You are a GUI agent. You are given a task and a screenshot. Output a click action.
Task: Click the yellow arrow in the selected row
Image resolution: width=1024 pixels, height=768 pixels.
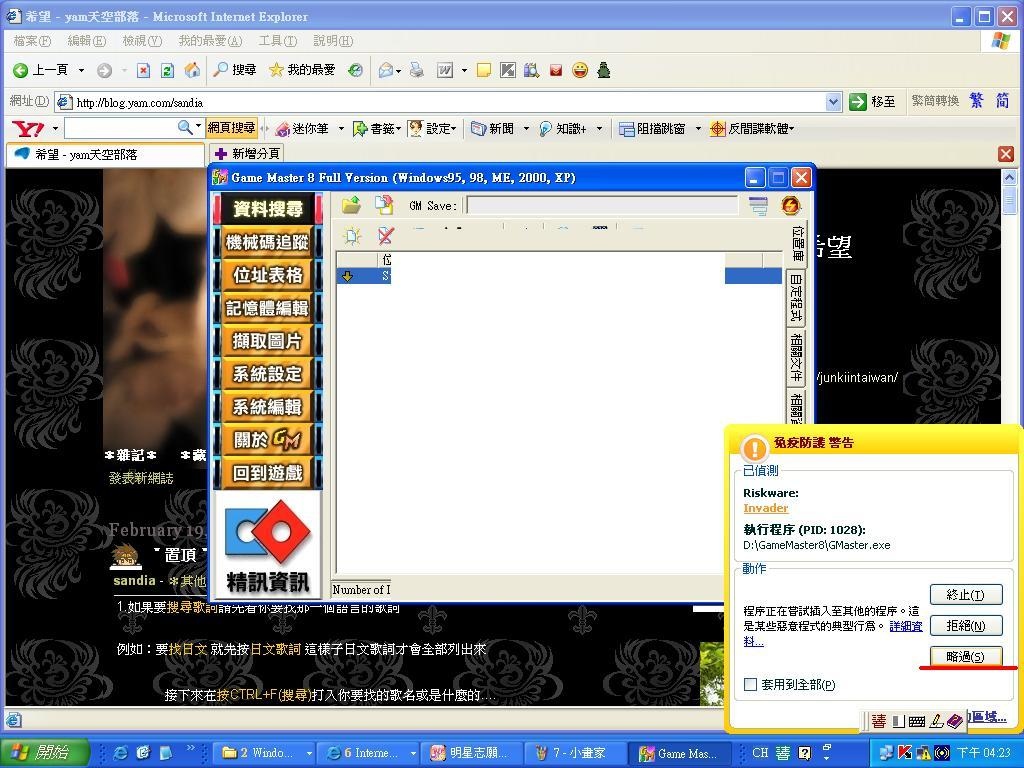click(347, 276)
